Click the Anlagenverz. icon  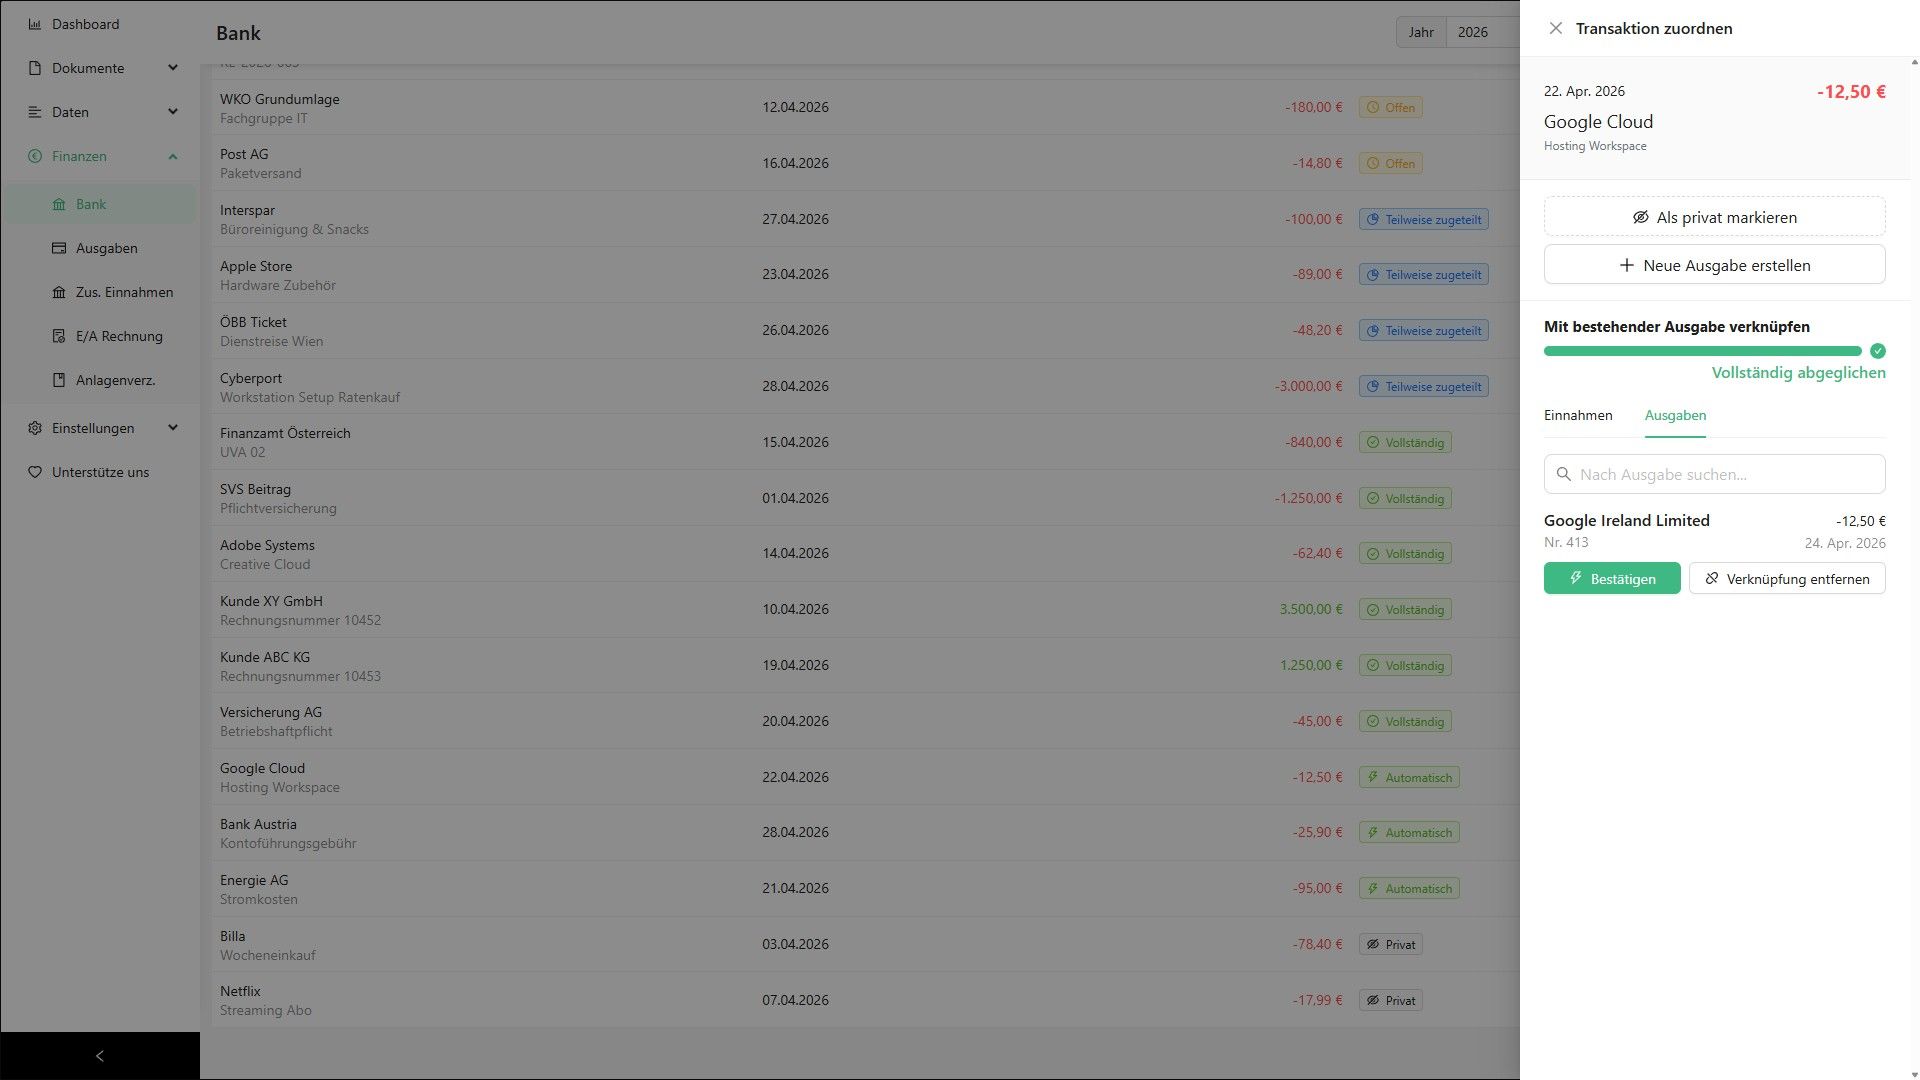pyautogui.click(x=59, y=380)
